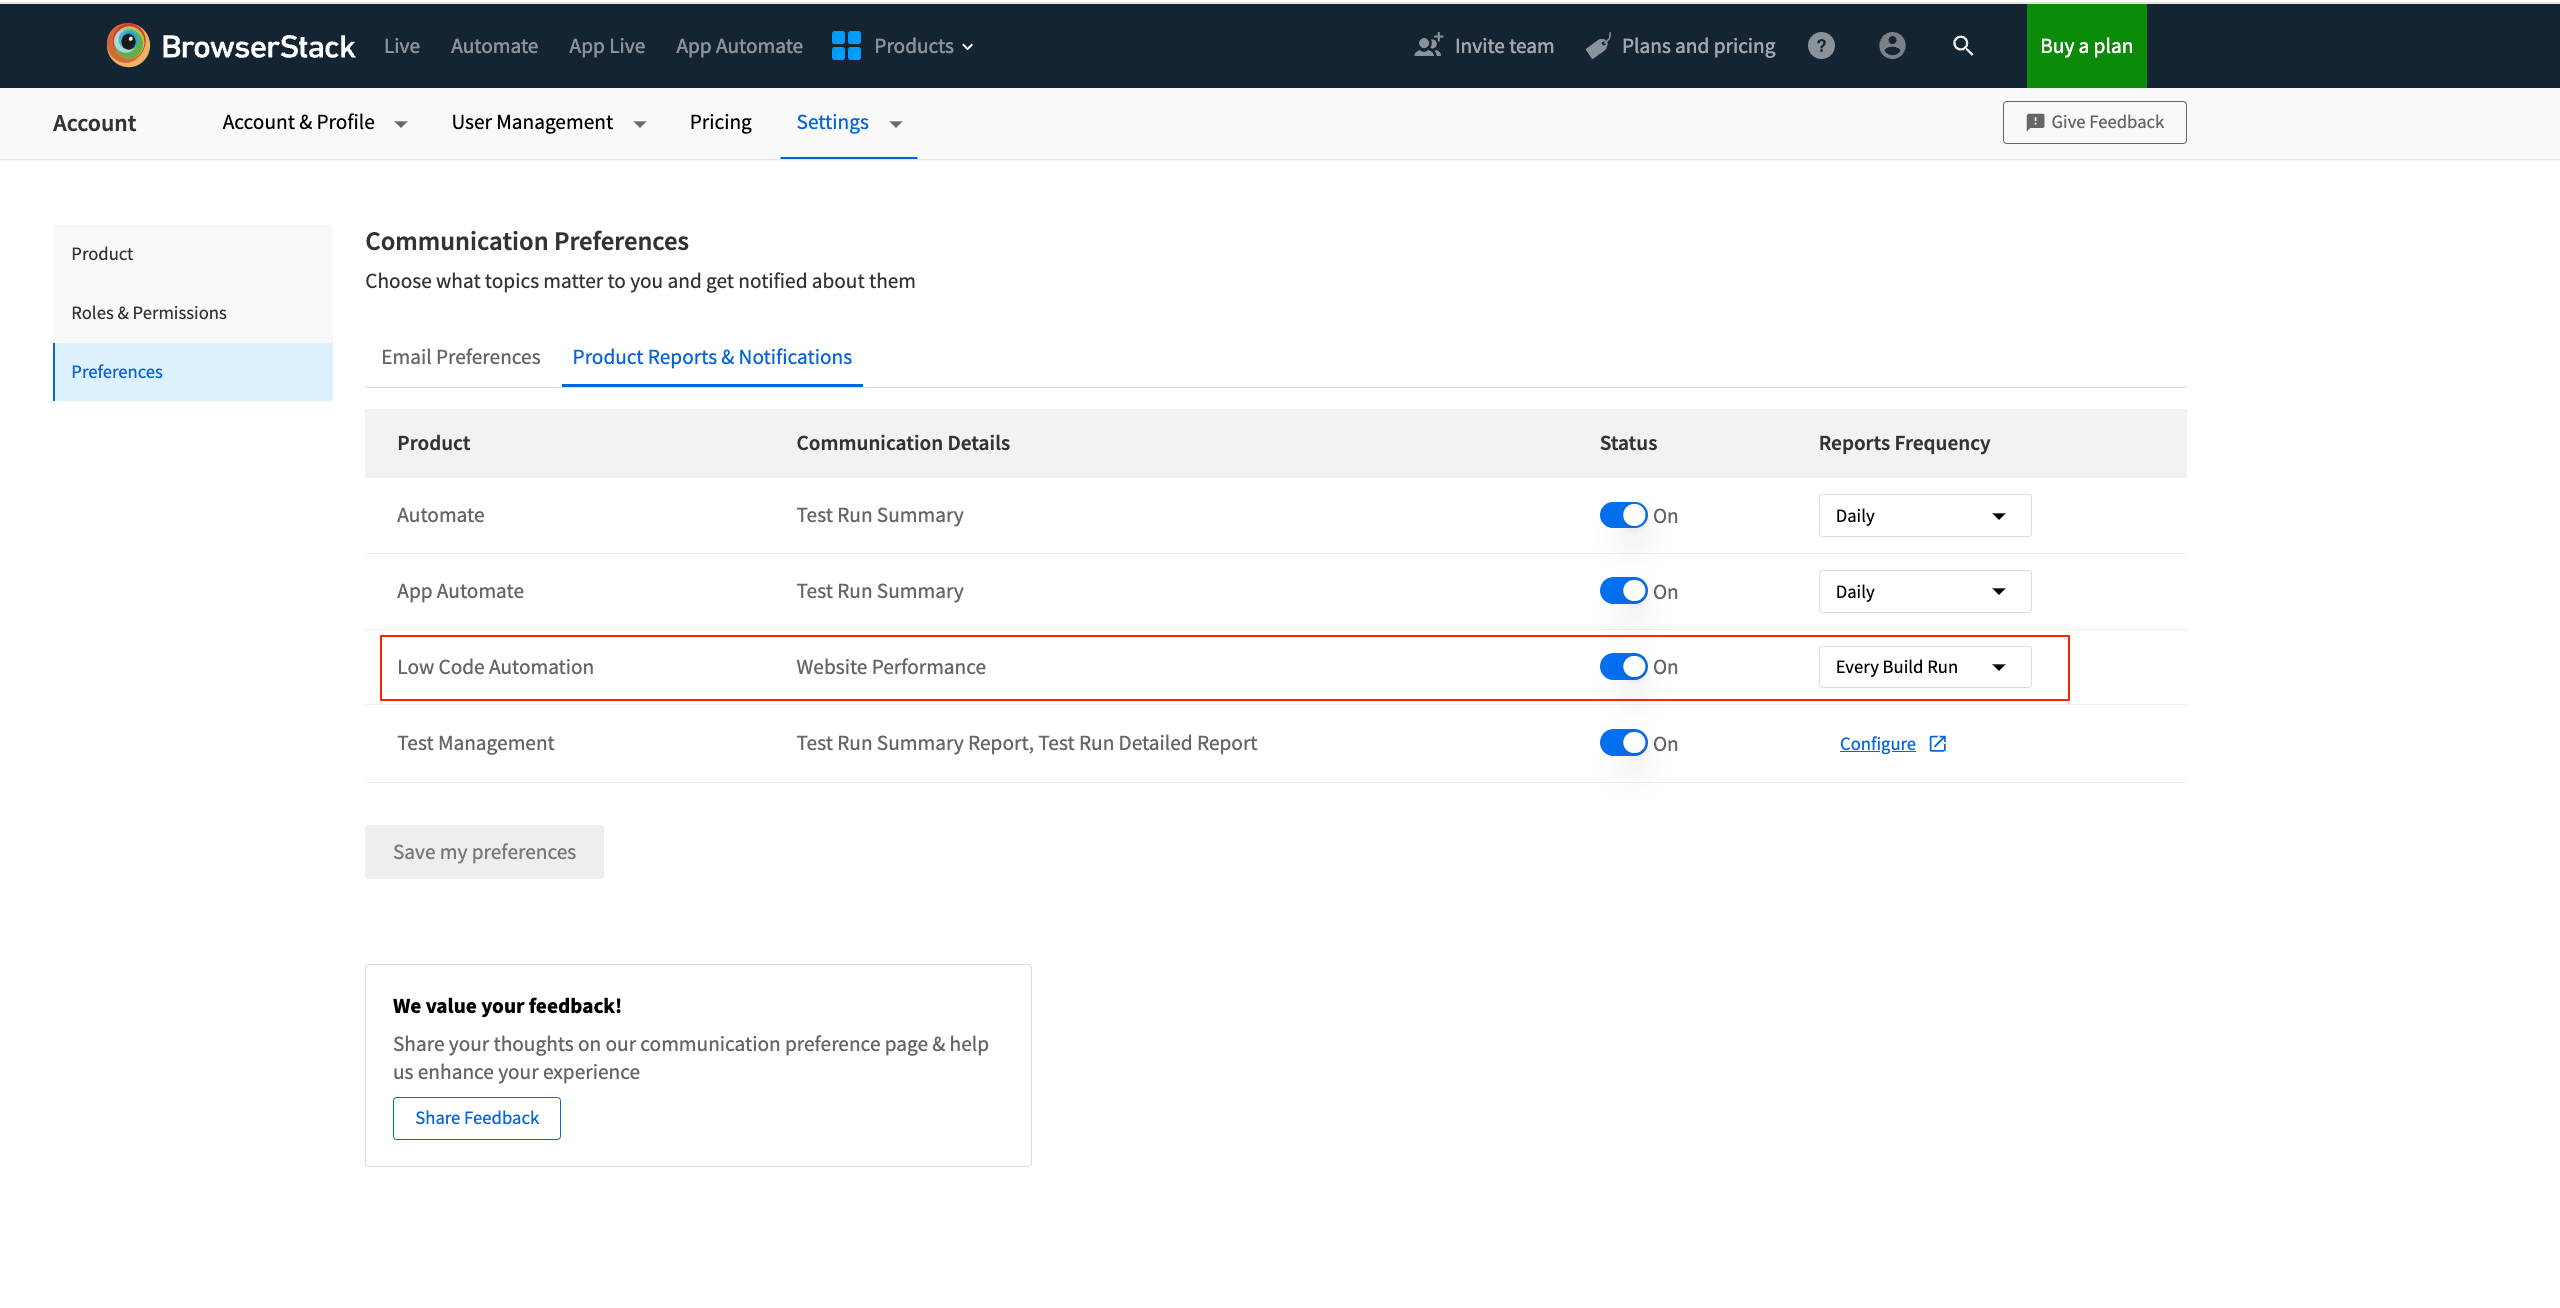Click the Communication Preferences heading
Image resolution: width=2560 pixels, height=1308 pixels.
(527, 241)
